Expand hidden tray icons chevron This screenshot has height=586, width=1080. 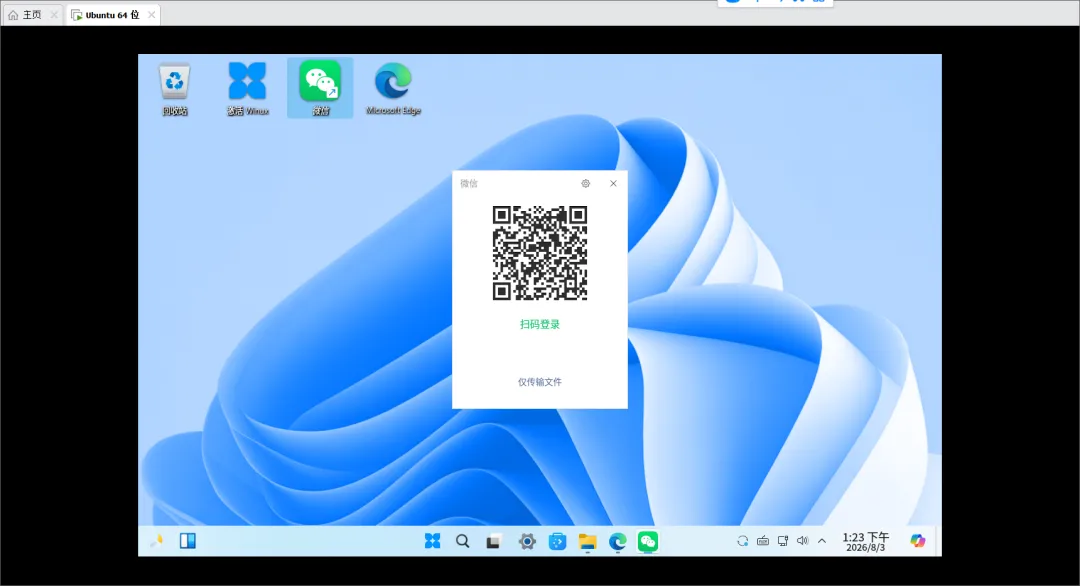pyautogui.click(x=822, y=541)
